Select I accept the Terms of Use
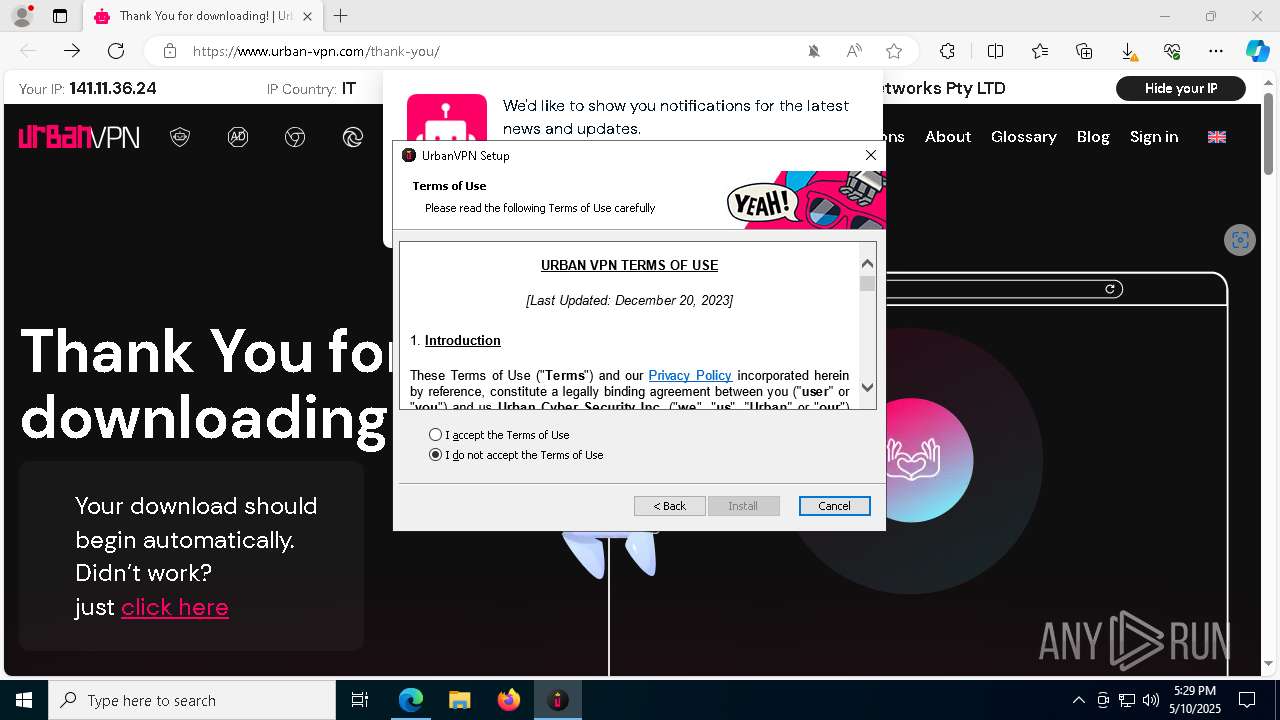This screenshot has height=720, width=1280. 499,435
